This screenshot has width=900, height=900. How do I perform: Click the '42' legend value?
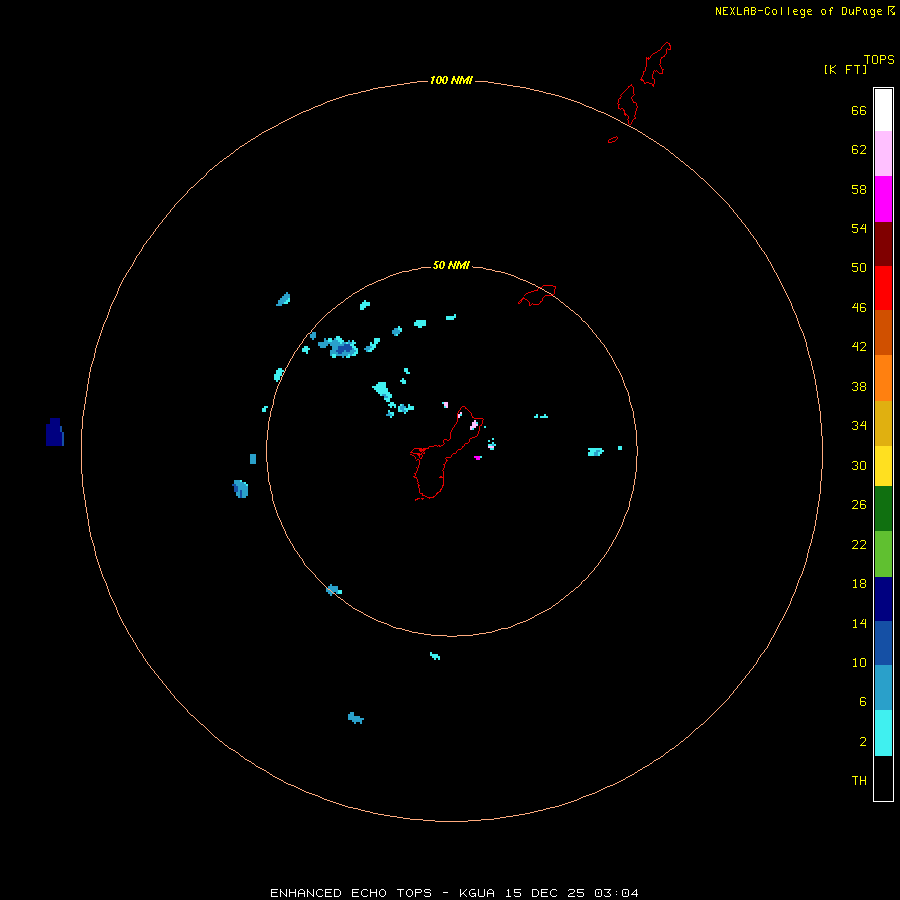pyautogui.click(x=859, y=347)
